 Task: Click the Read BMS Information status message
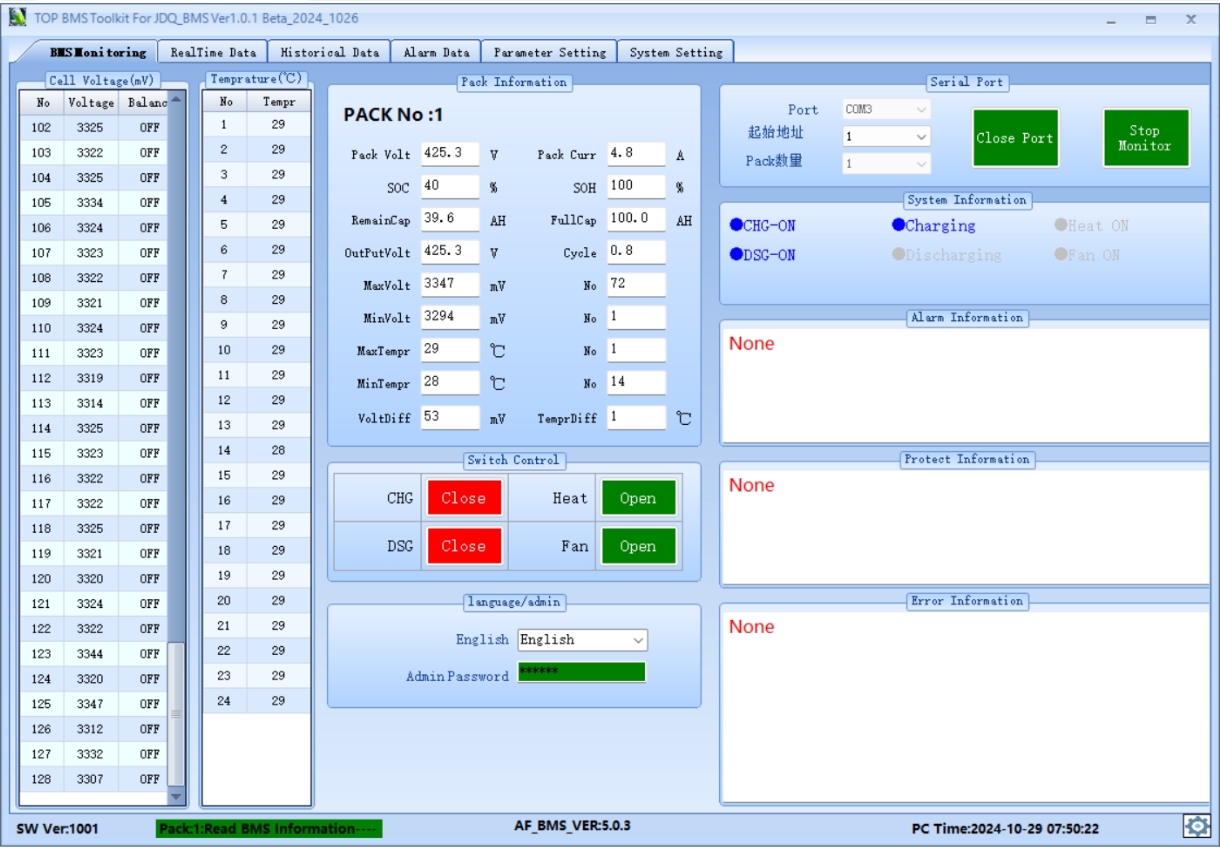coord(269,829)
